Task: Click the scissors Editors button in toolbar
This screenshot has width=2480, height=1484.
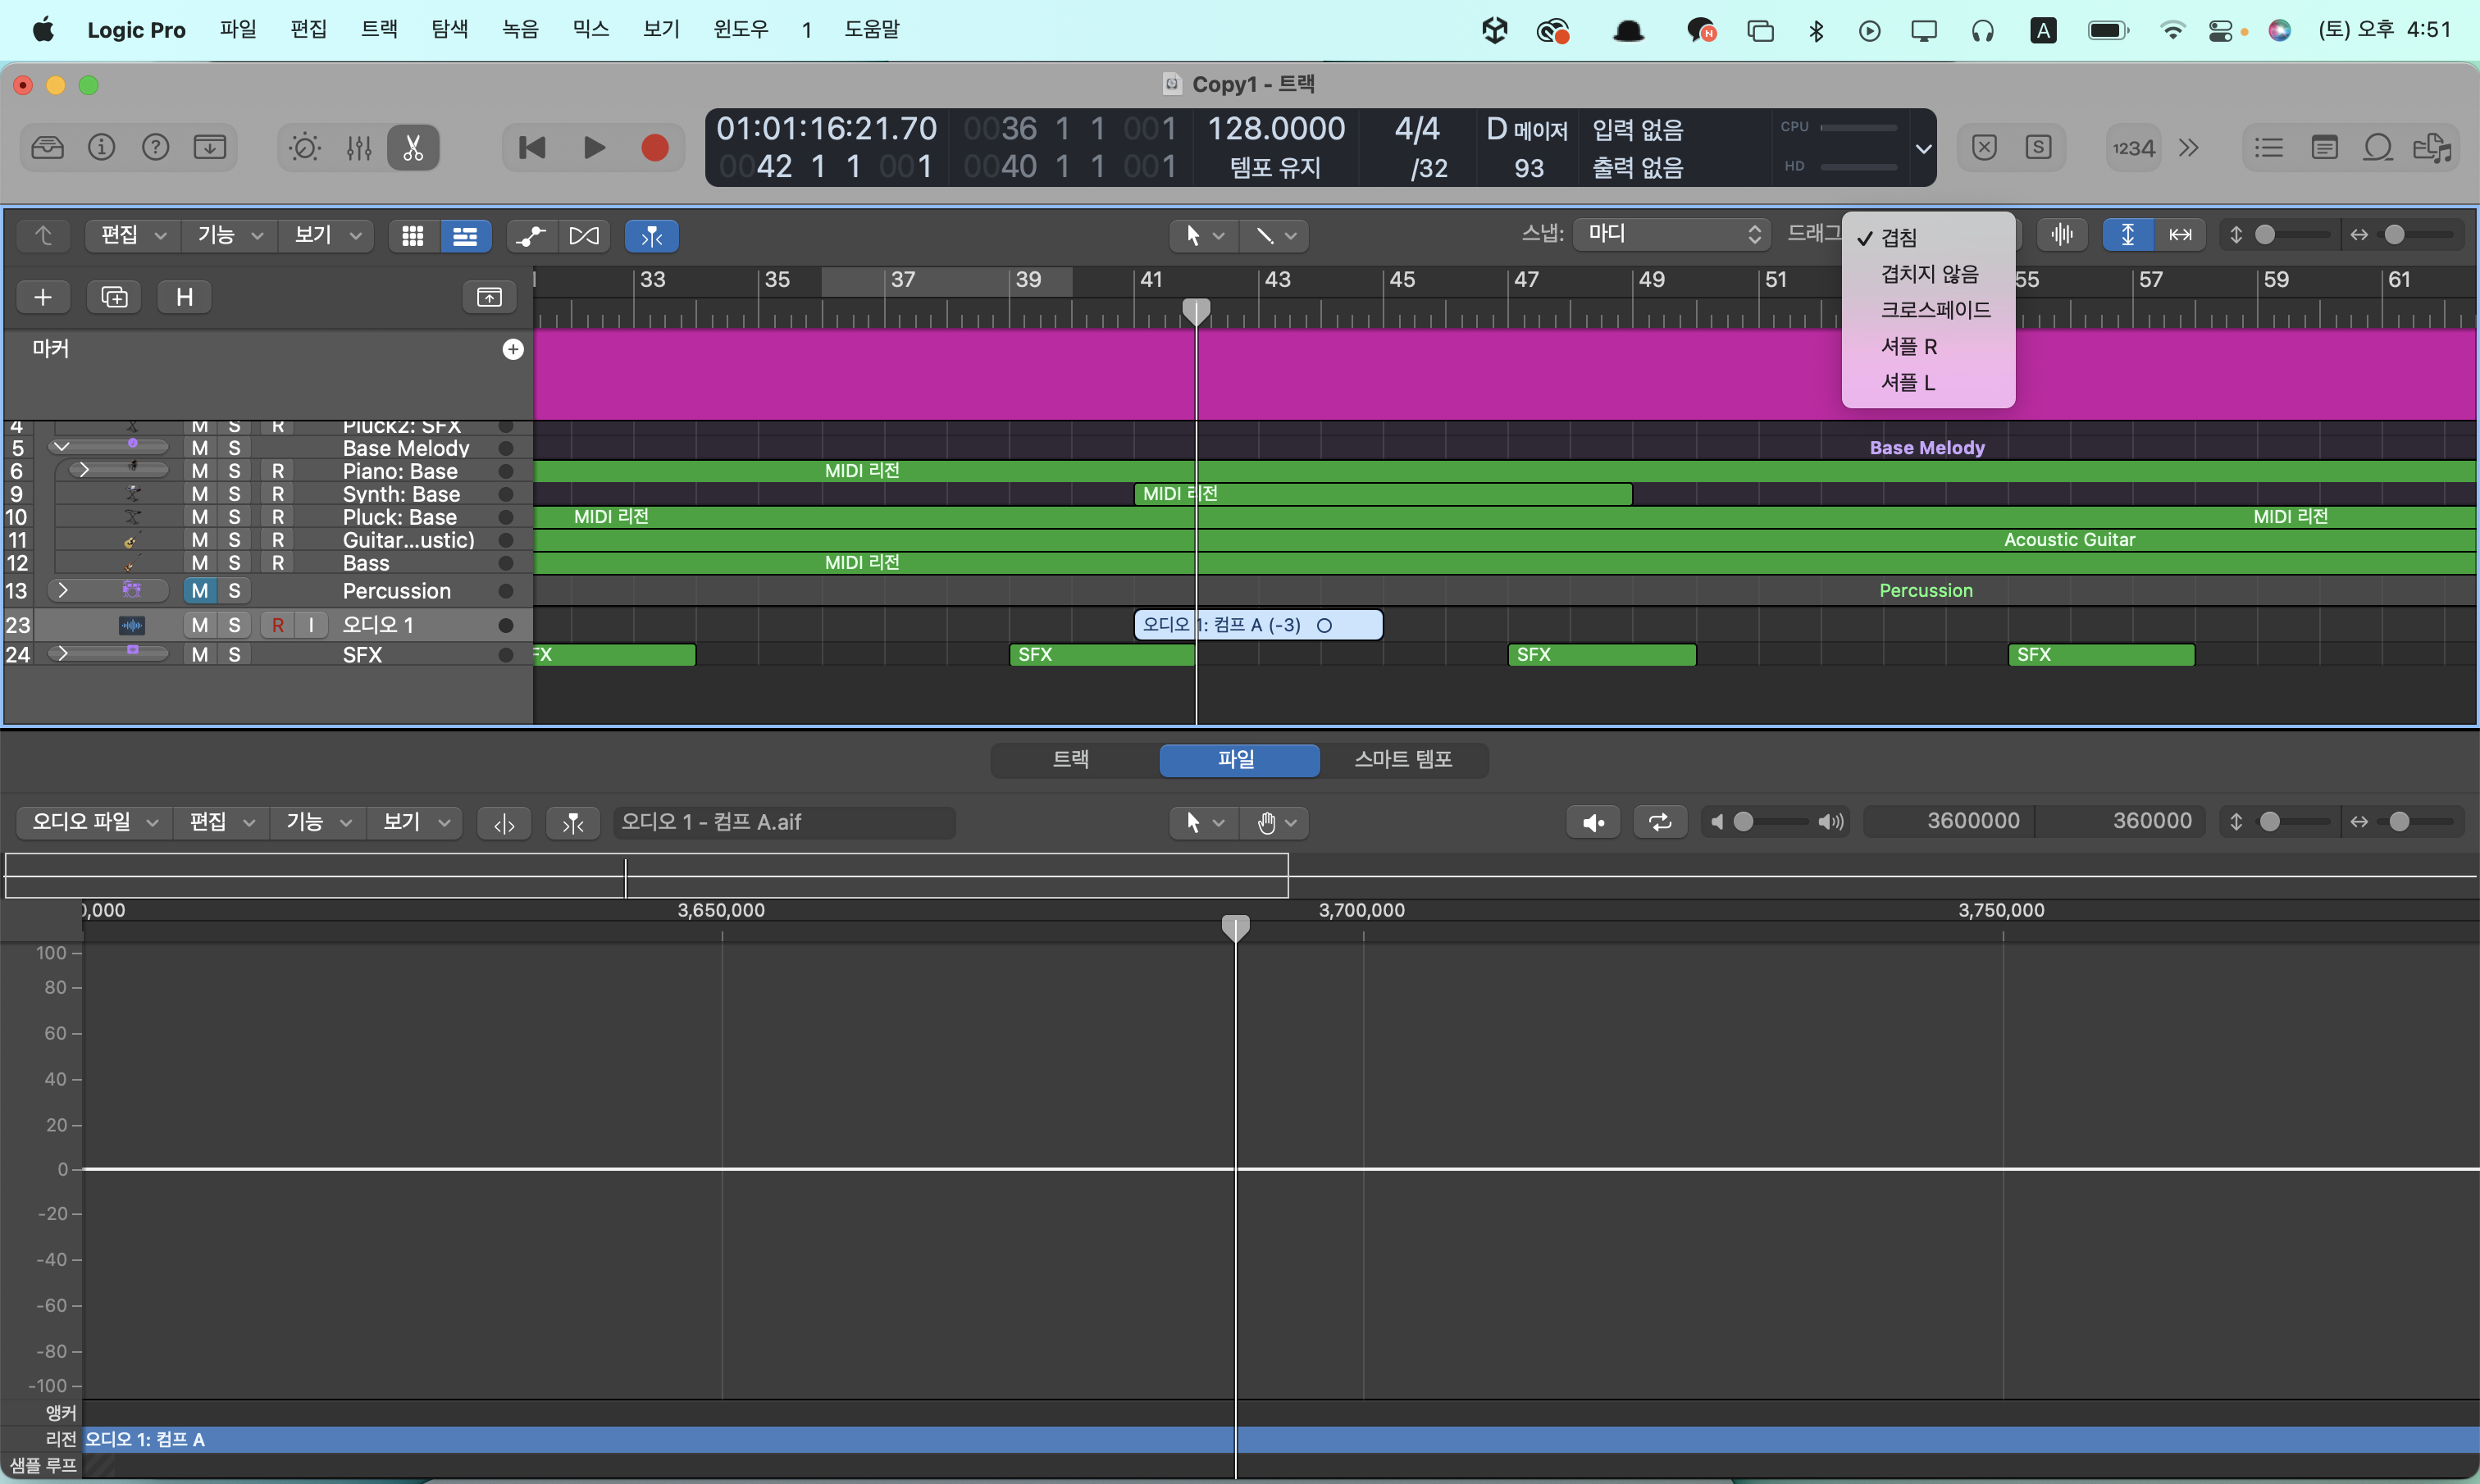Action: 413,148
